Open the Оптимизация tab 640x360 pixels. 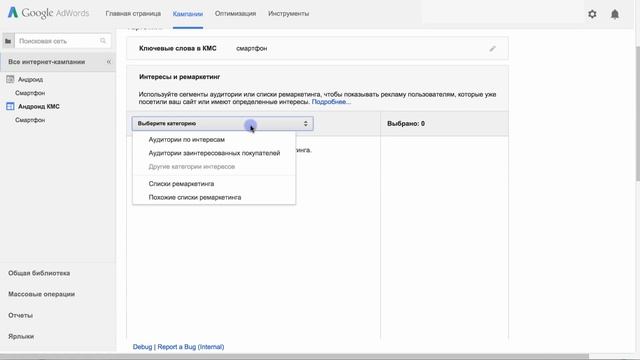tap(236, 13)
